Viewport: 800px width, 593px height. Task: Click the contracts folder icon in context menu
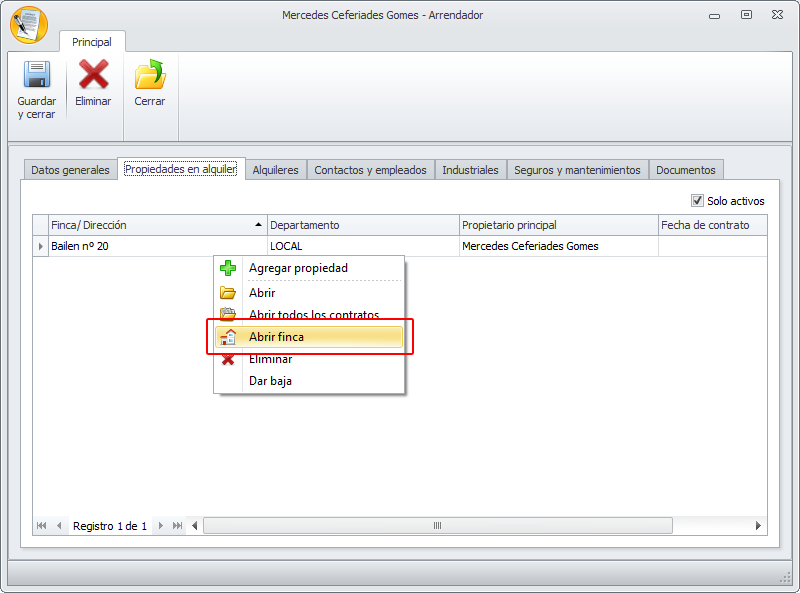click(x=228, y=314)
